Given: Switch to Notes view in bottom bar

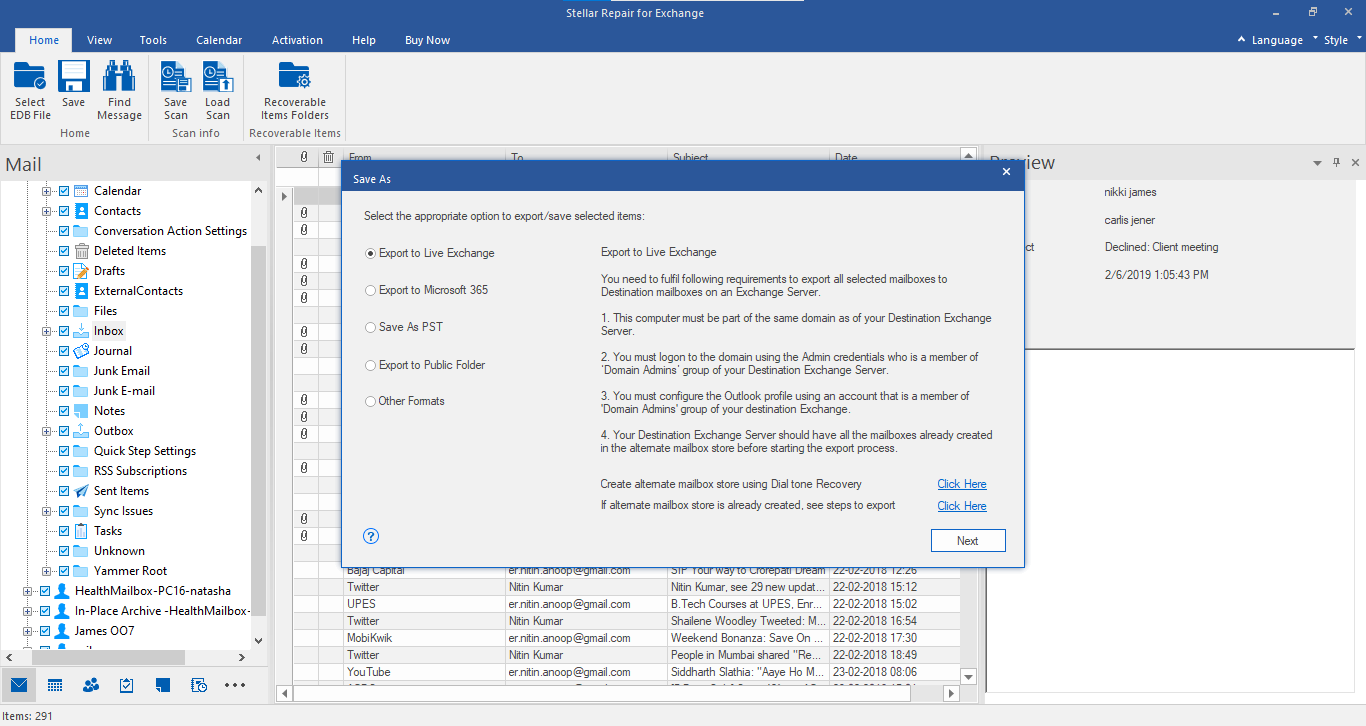Looking at the screenshot, I should 163,685.
